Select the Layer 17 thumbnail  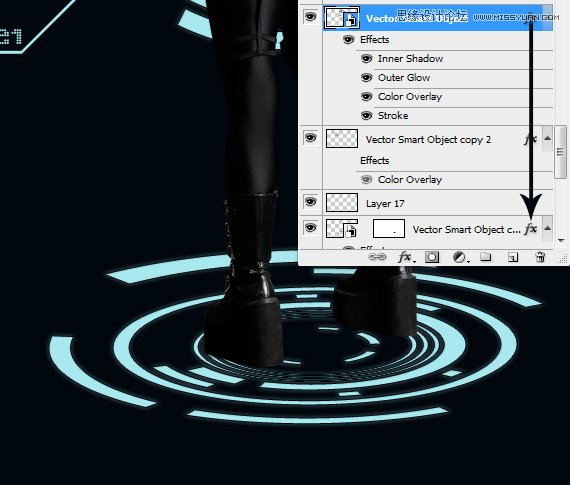[x=342, y=203]
